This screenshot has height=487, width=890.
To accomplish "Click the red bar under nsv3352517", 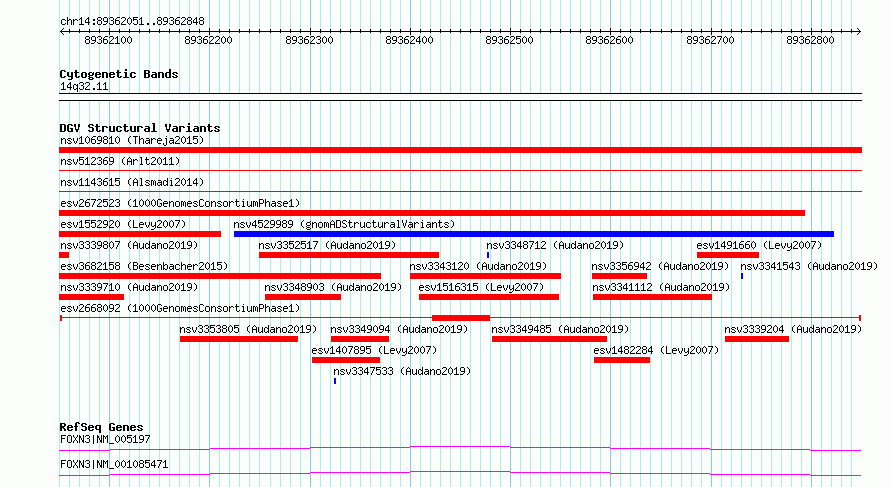I will (349, 255).
